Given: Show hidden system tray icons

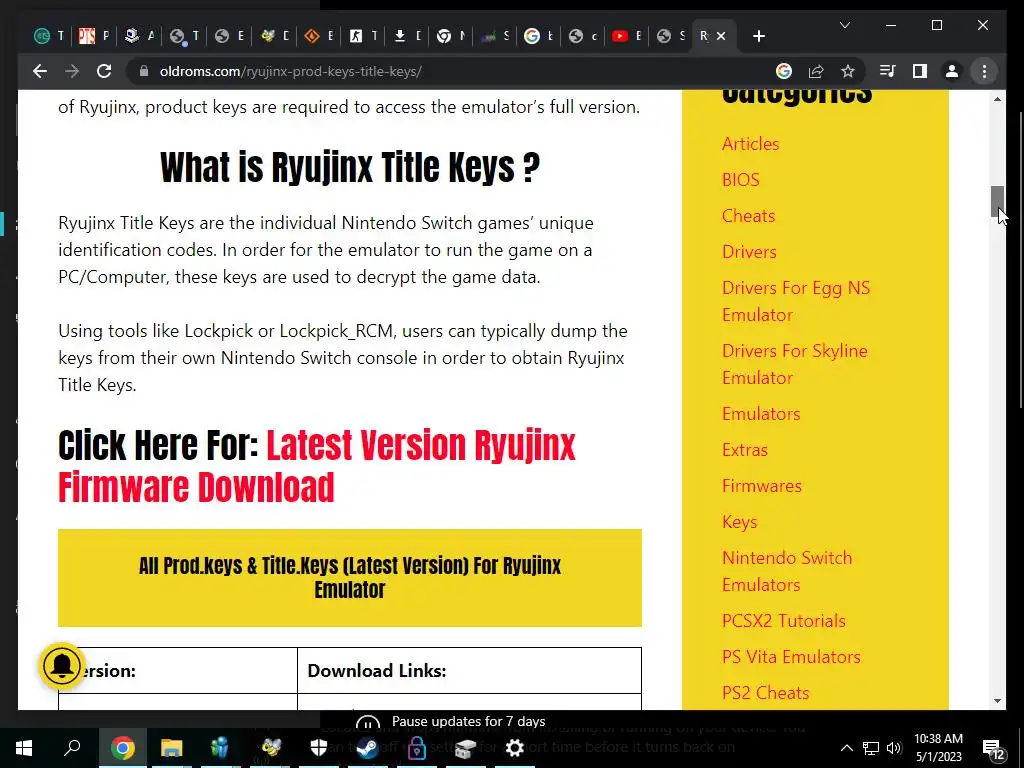Looking at the screenshot, I should pyautogui.click(x=846, y=748).
